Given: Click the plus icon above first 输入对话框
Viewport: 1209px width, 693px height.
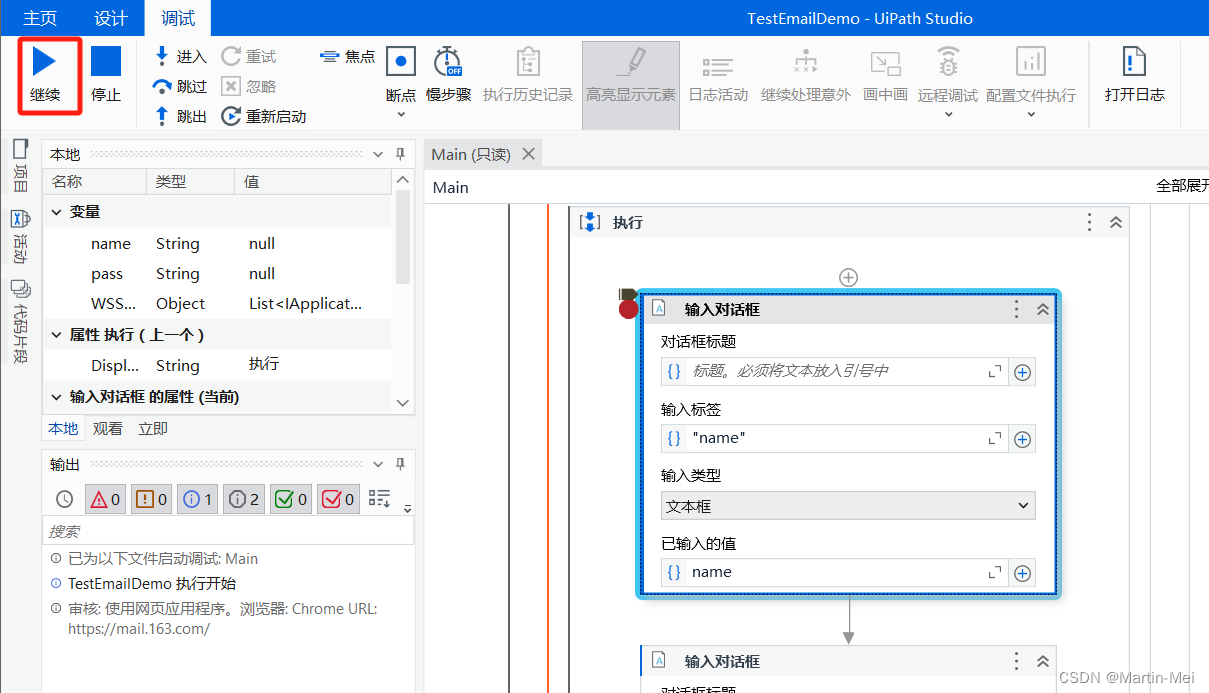Looking at the screenshot, I should point(848,277).
